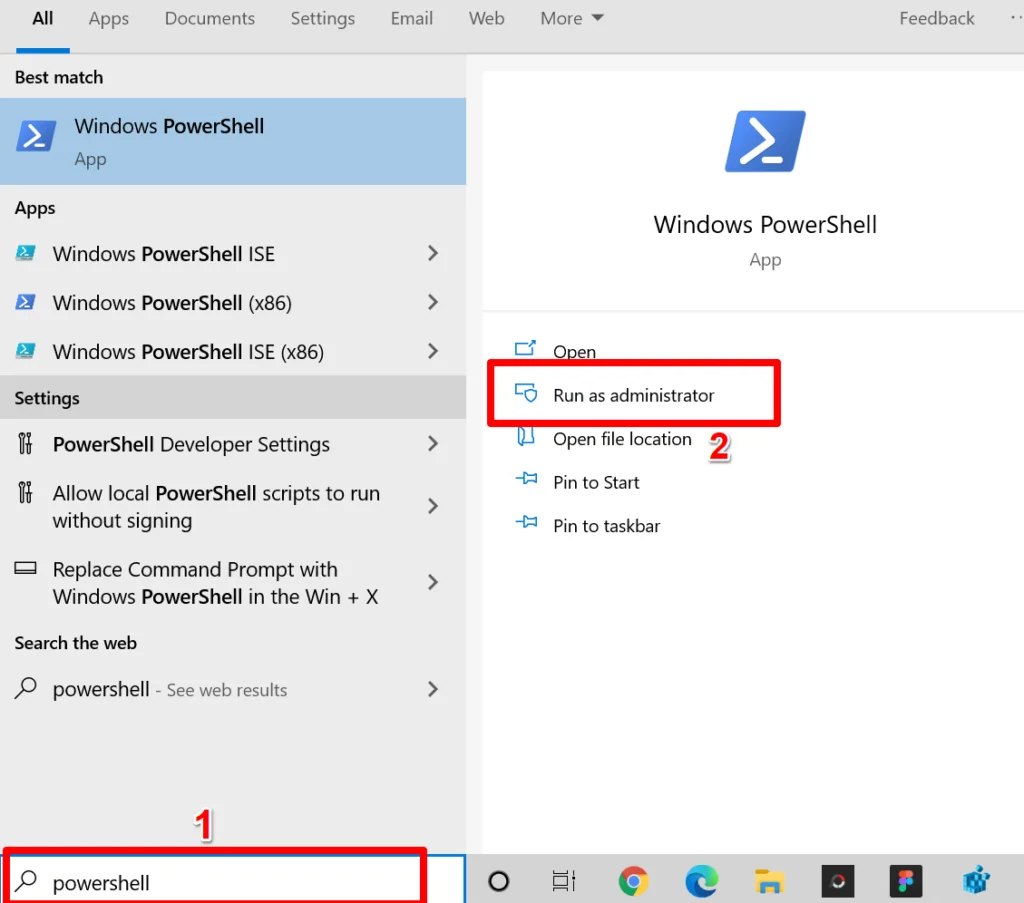Select Windows PowerShell ISE result text

163,253
